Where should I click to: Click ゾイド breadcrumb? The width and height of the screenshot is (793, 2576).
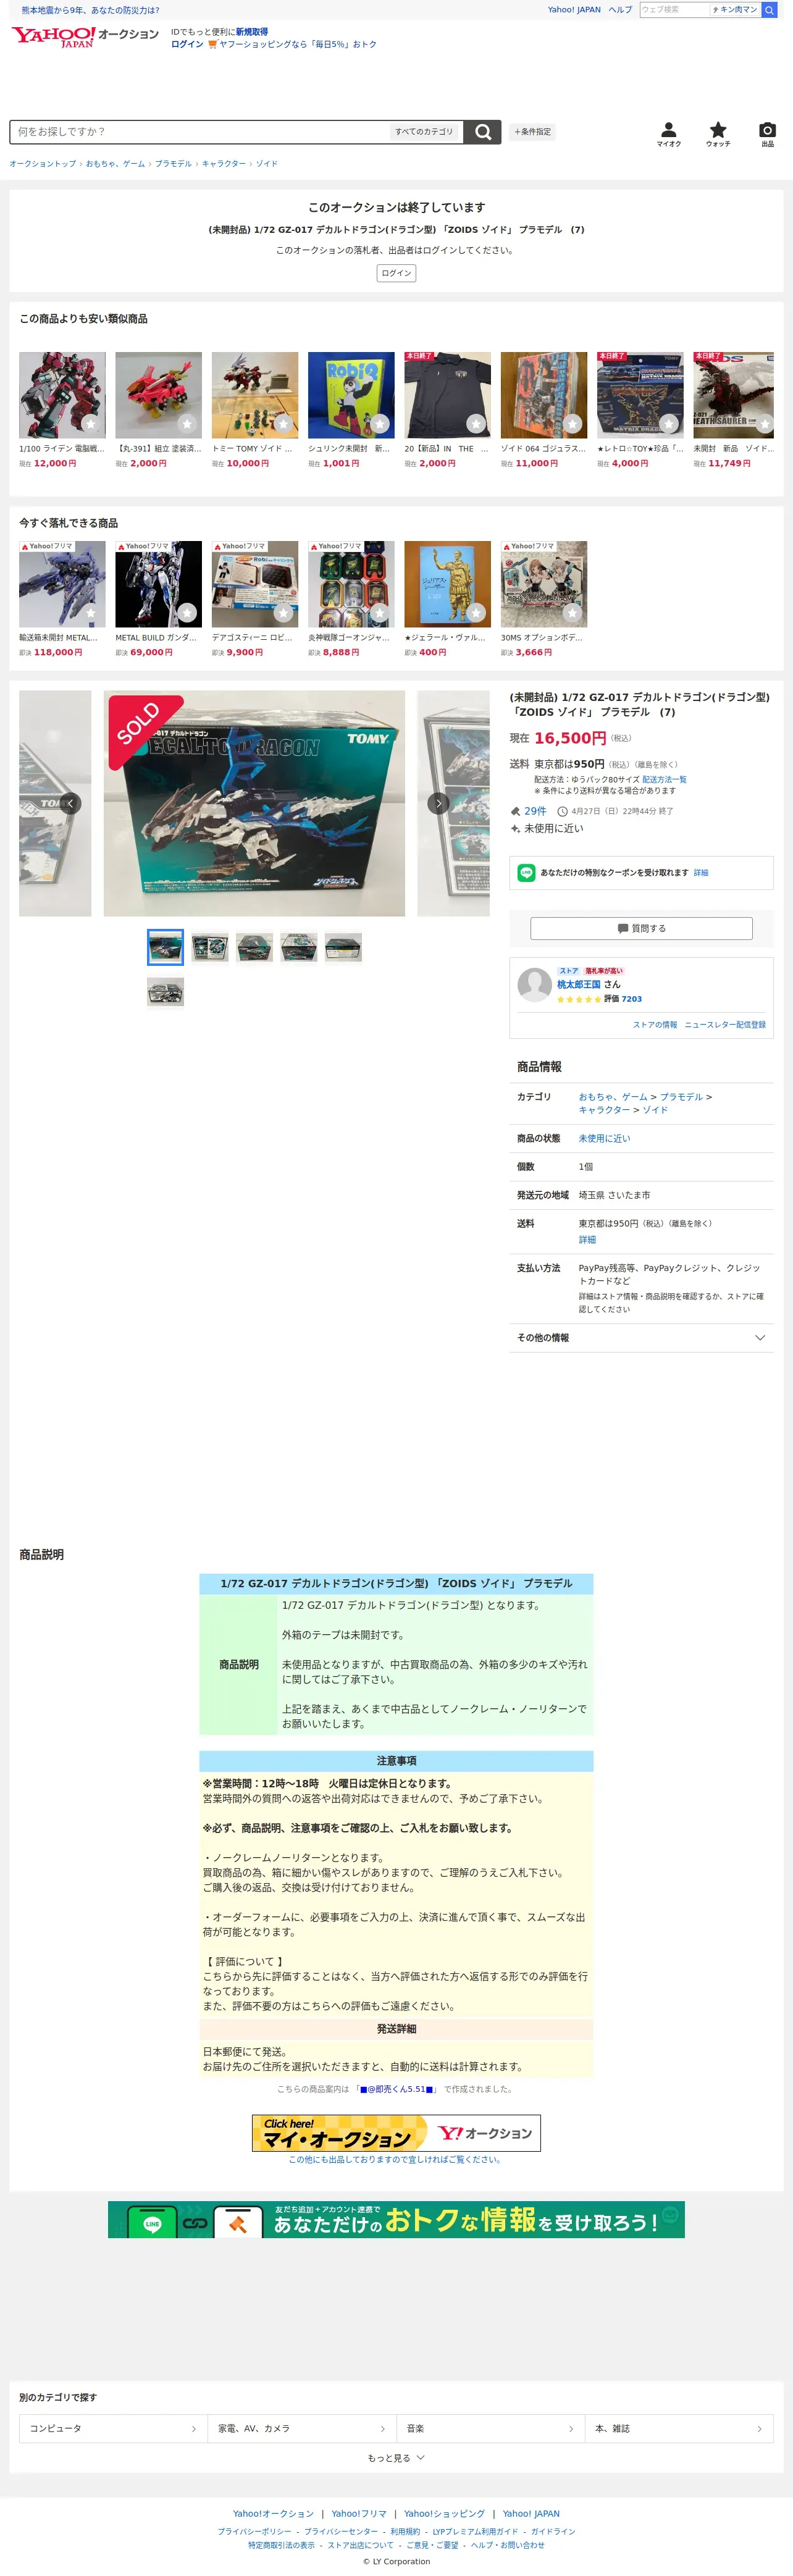coord(267,164)
